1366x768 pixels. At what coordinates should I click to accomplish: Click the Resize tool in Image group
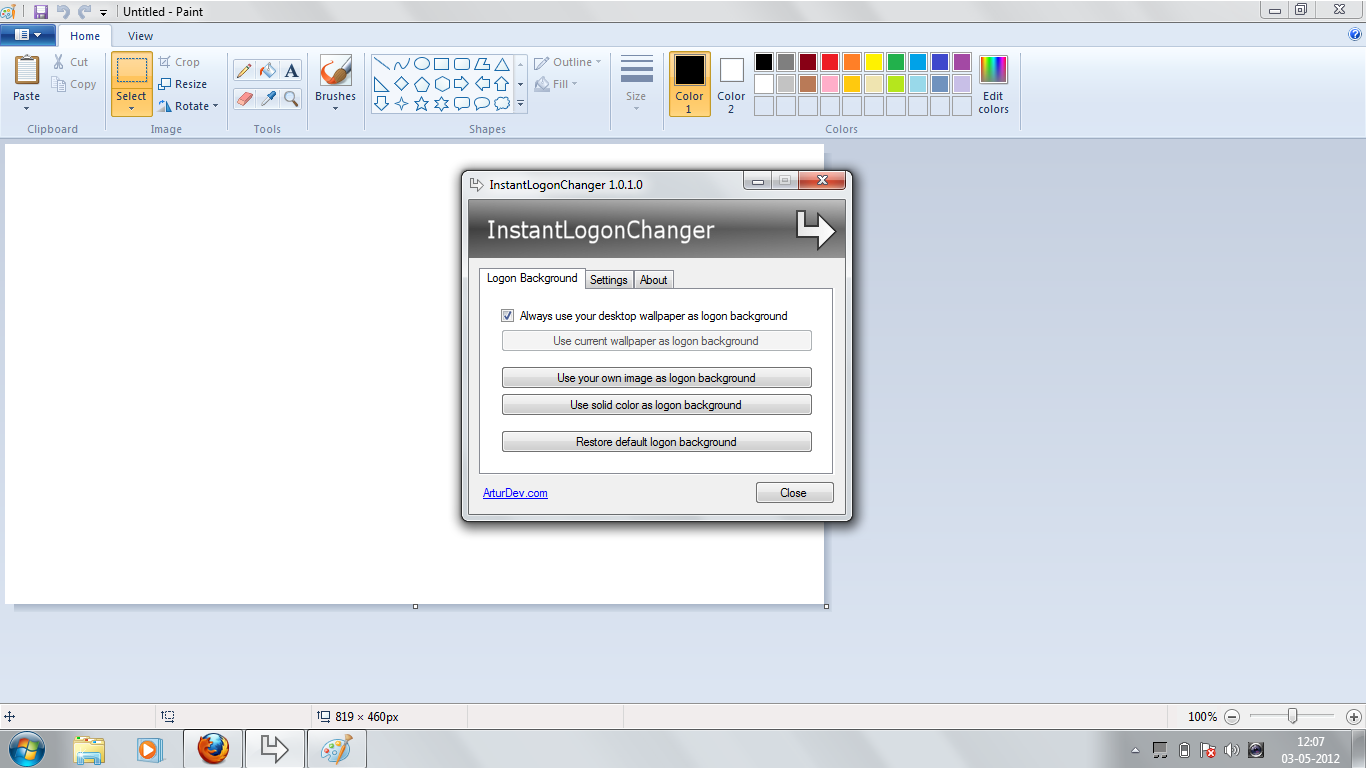182,84
